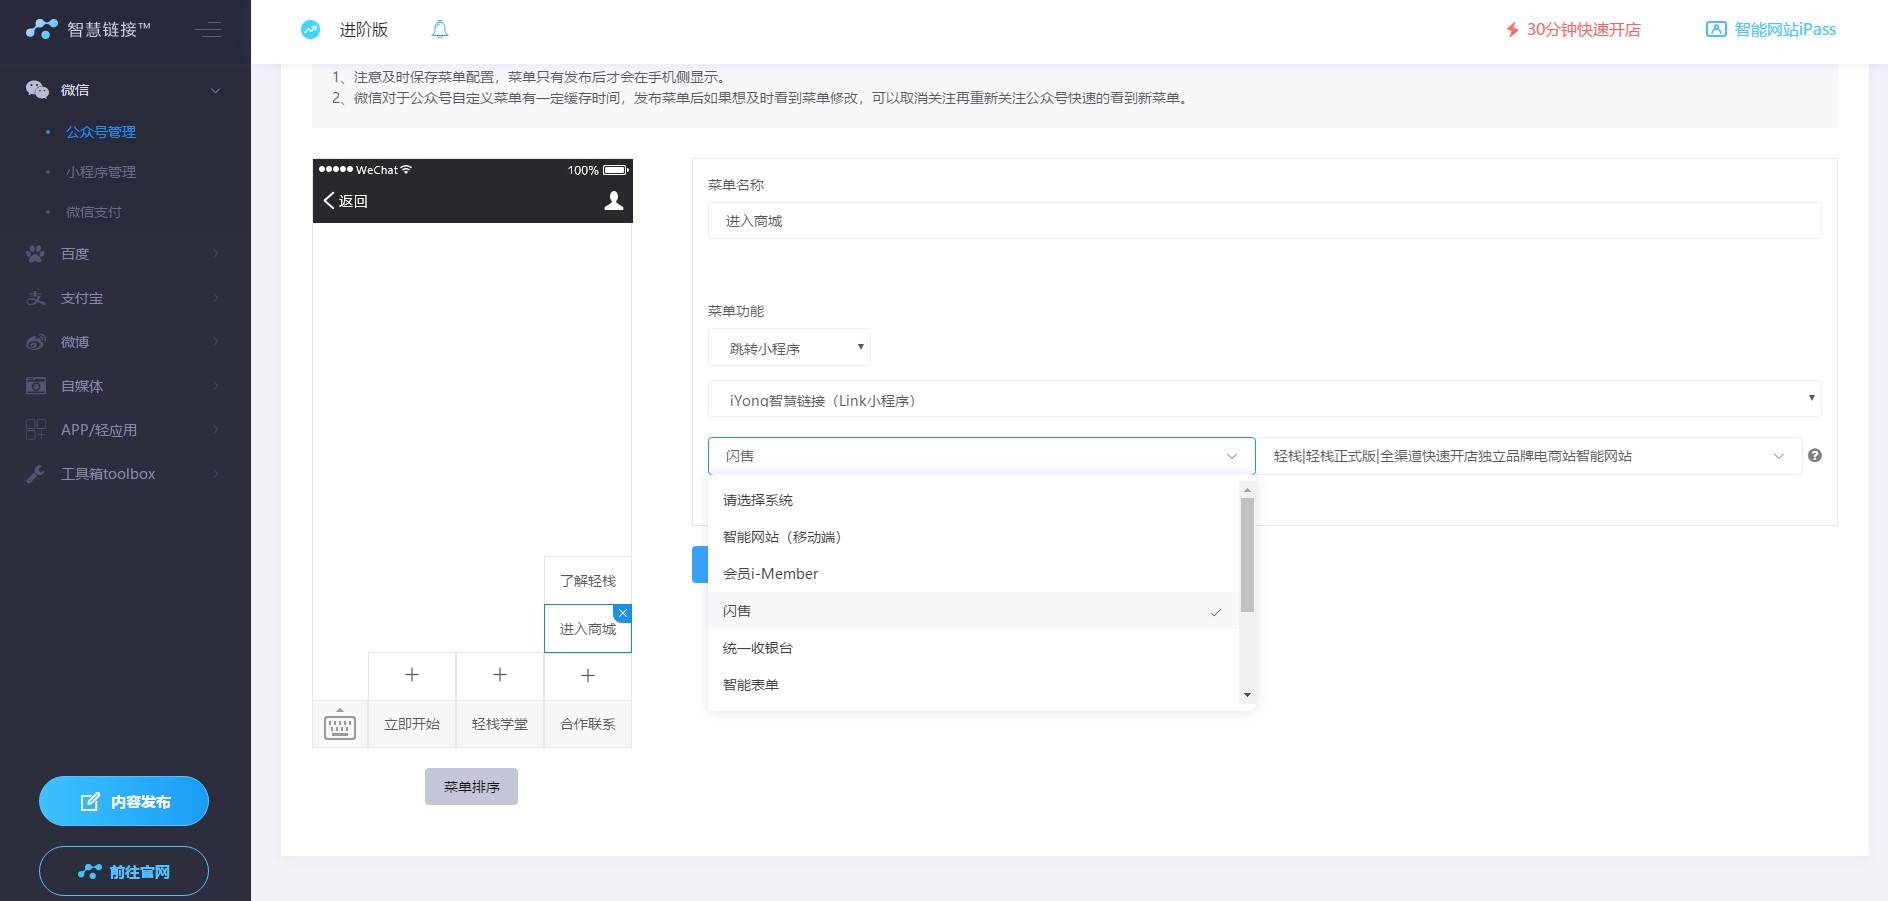Click the keyboard icon in phone preview
The height and width of the screenshot is (901, 1888).
(340, 725)
